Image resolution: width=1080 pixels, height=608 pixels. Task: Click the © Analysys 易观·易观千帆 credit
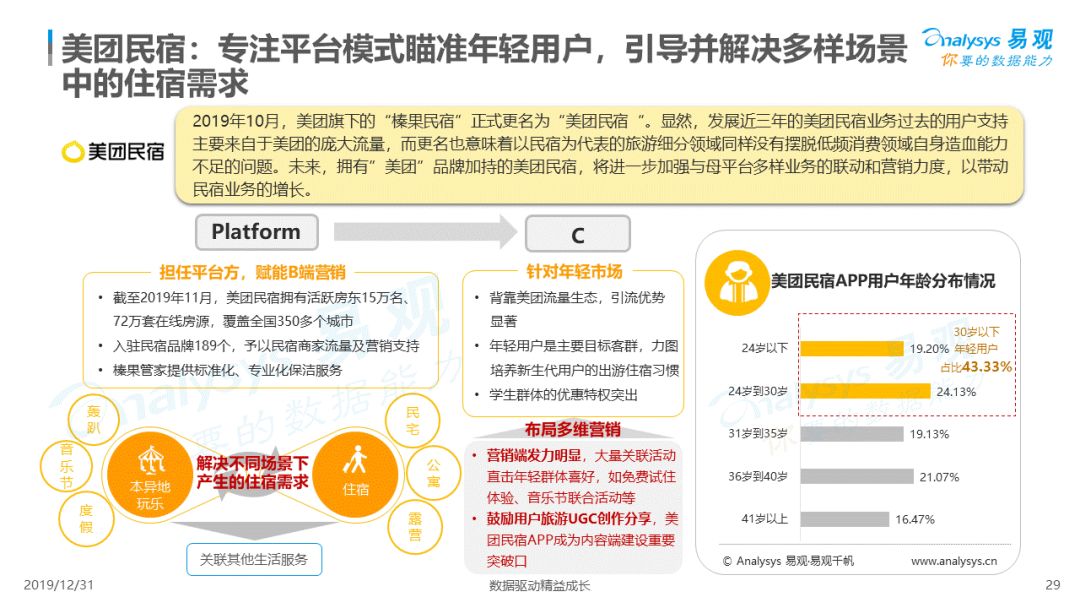point(788,561)
